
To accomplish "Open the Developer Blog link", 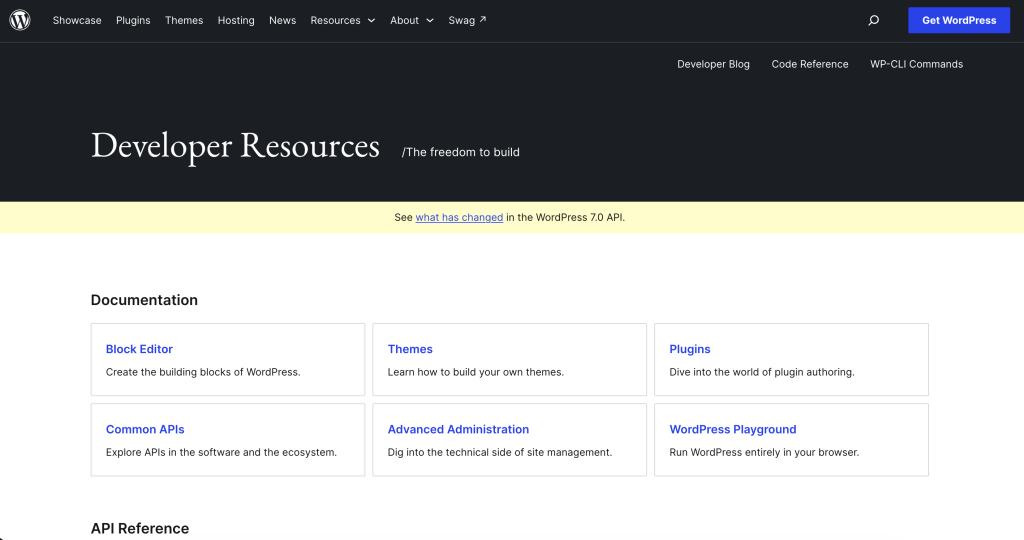I will (713, 64).
